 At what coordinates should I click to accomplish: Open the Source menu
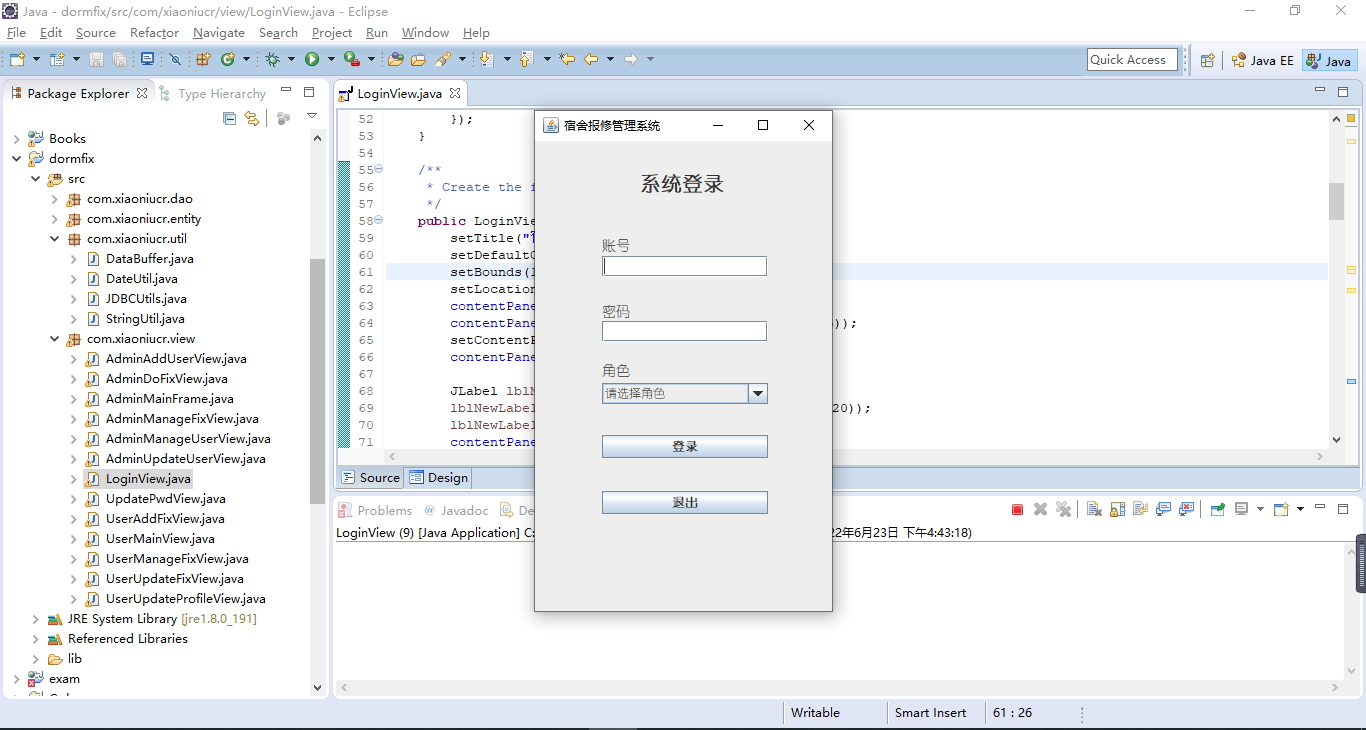point(96,33)
